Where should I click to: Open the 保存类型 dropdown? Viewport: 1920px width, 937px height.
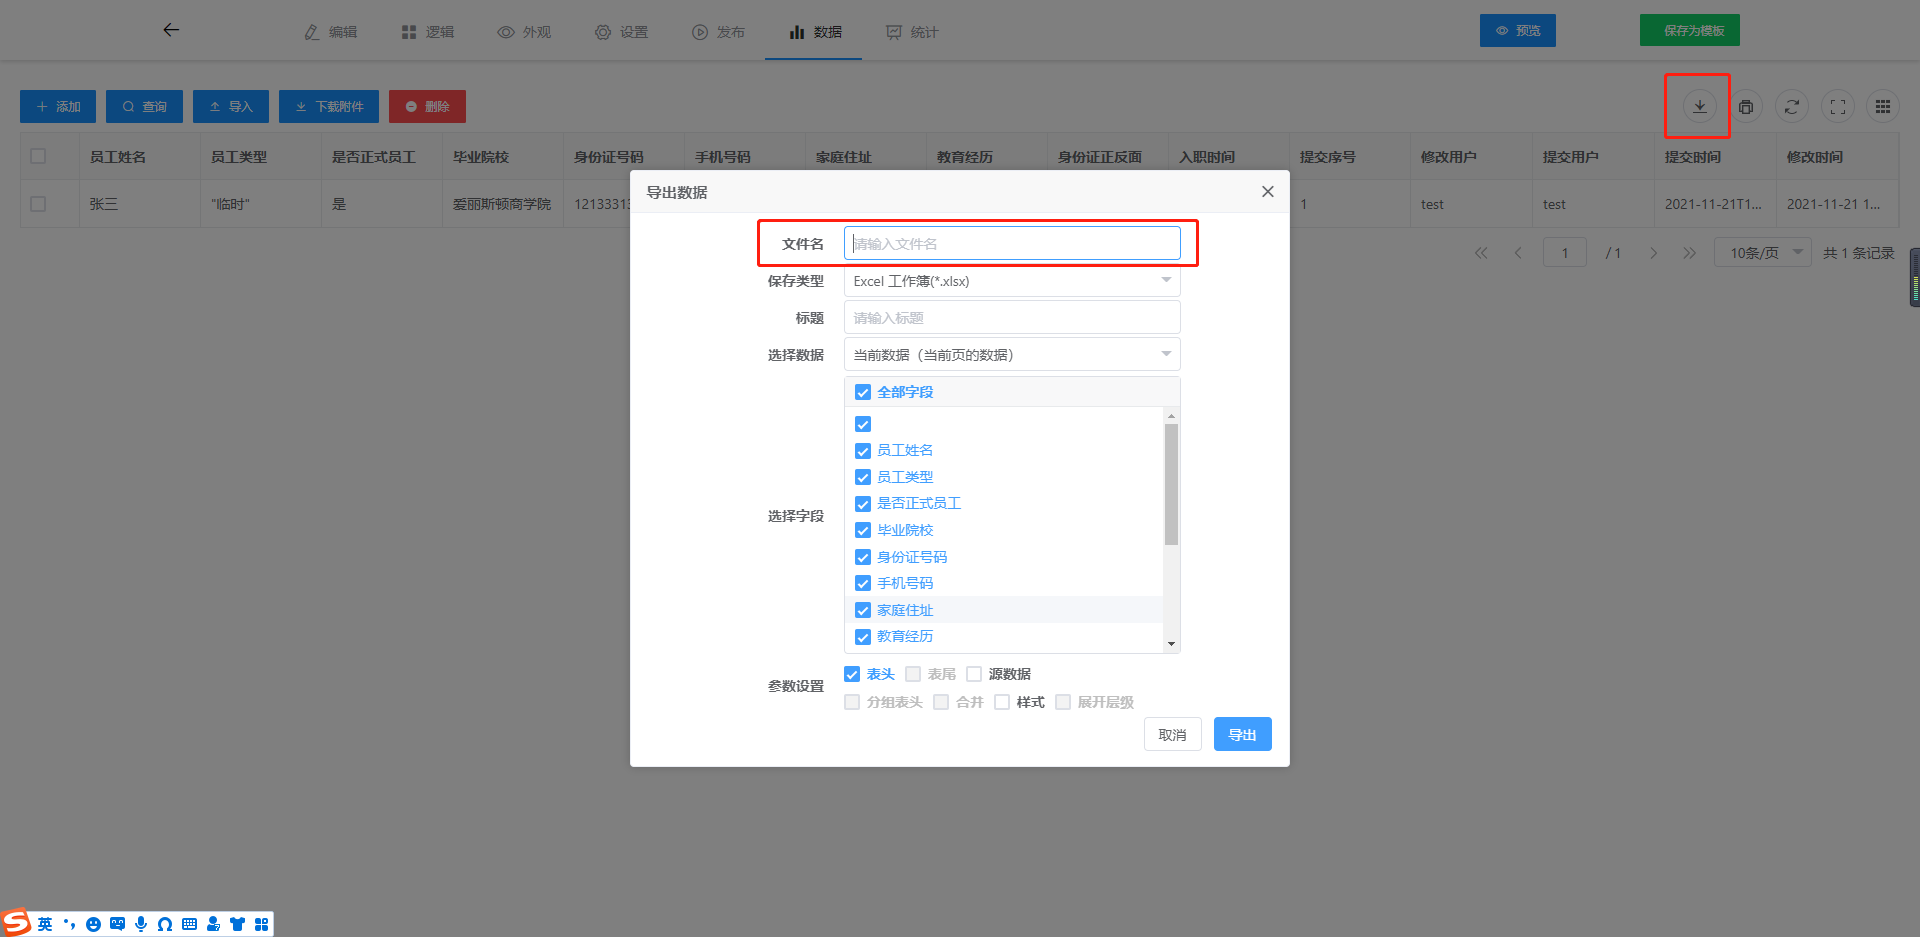click(x=1011, y=281)
